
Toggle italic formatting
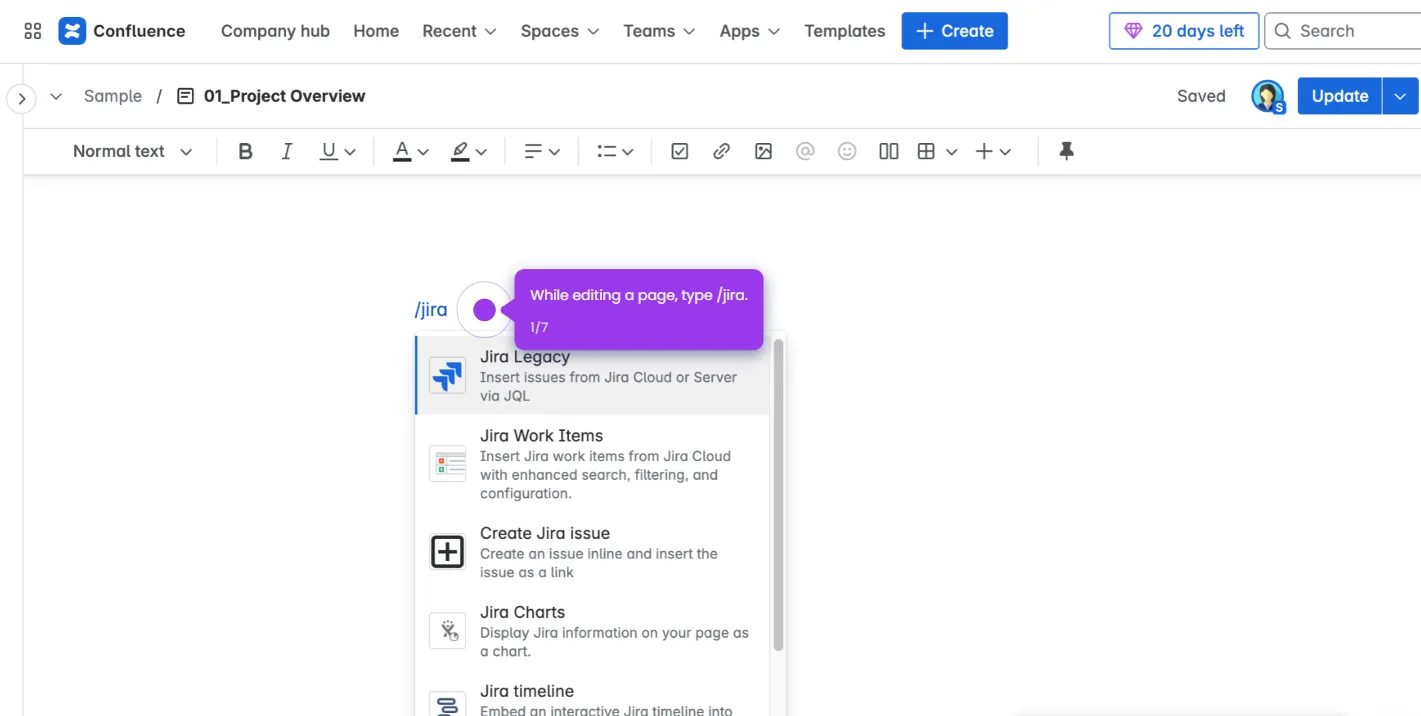[x=287, y=151]
